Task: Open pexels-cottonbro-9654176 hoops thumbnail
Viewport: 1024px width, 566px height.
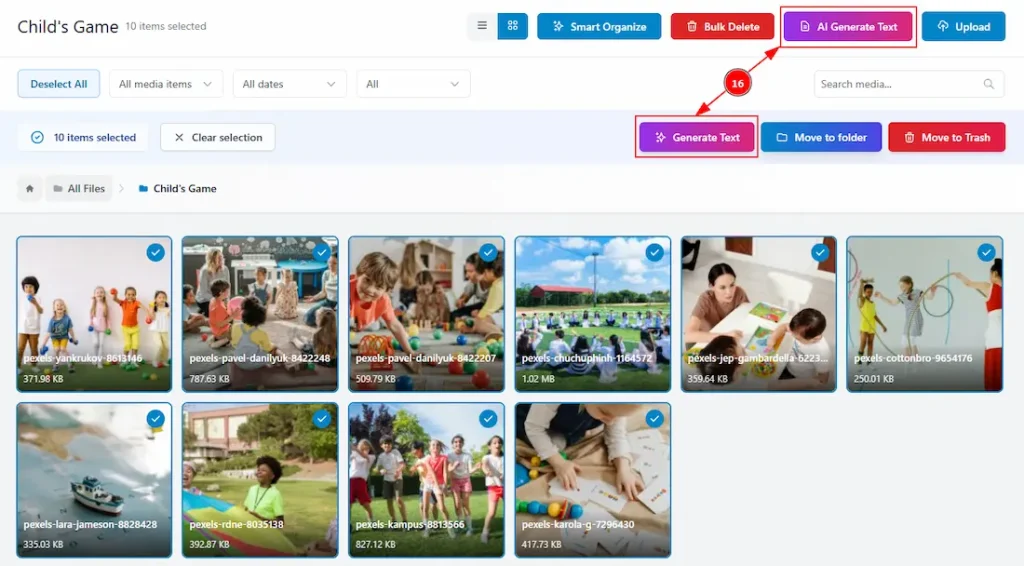Action: coord(925,314)
